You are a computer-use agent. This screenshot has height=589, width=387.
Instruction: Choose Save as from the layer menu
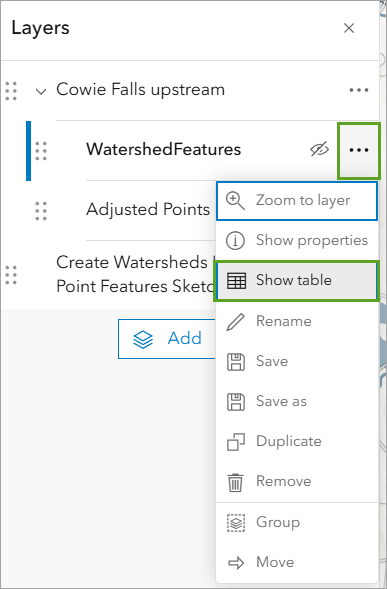point(297,402)
